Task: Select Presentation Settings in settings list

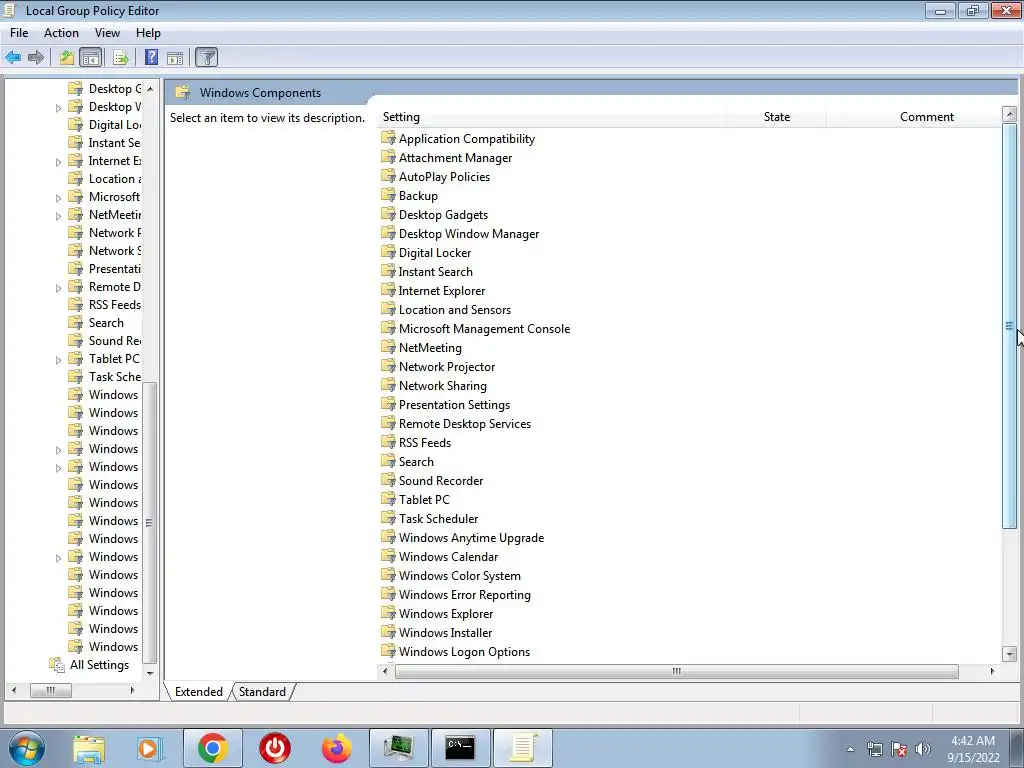Action: pyautogui.click(x=454, y=404)
